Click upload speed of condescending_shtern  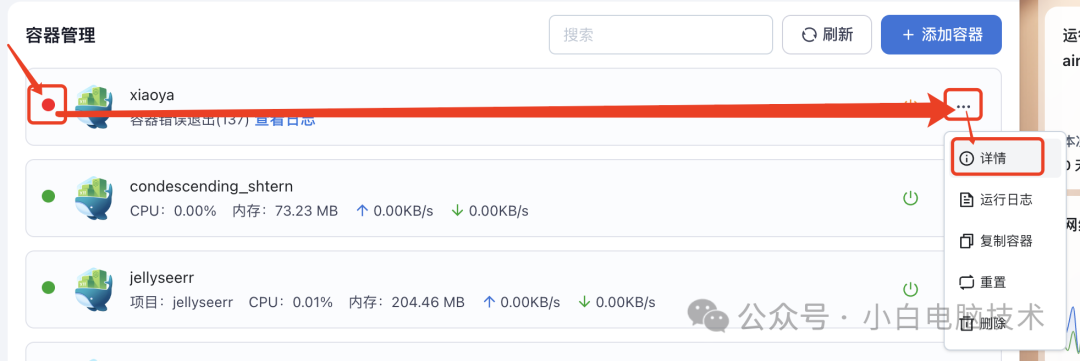click(395, 211)
